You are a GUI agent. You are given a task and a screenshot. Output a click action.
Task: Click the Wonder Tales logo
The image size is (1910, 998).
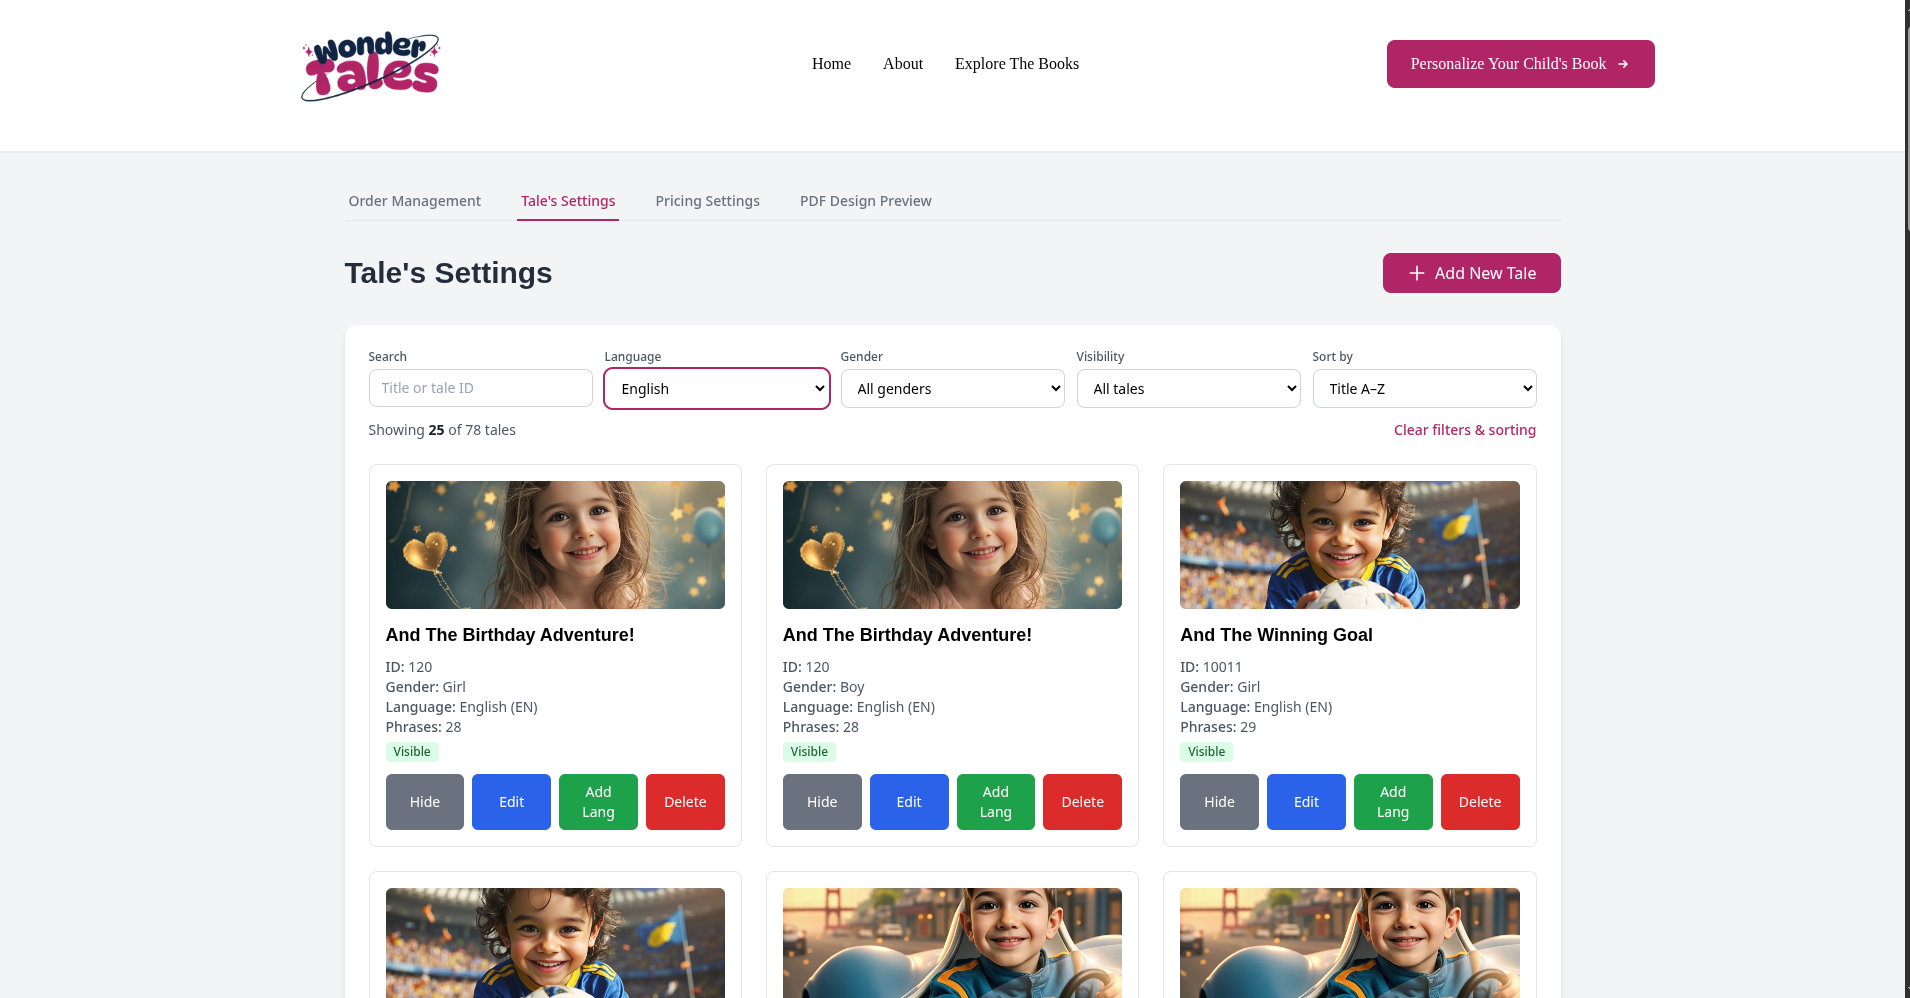(x=371, y=66)
